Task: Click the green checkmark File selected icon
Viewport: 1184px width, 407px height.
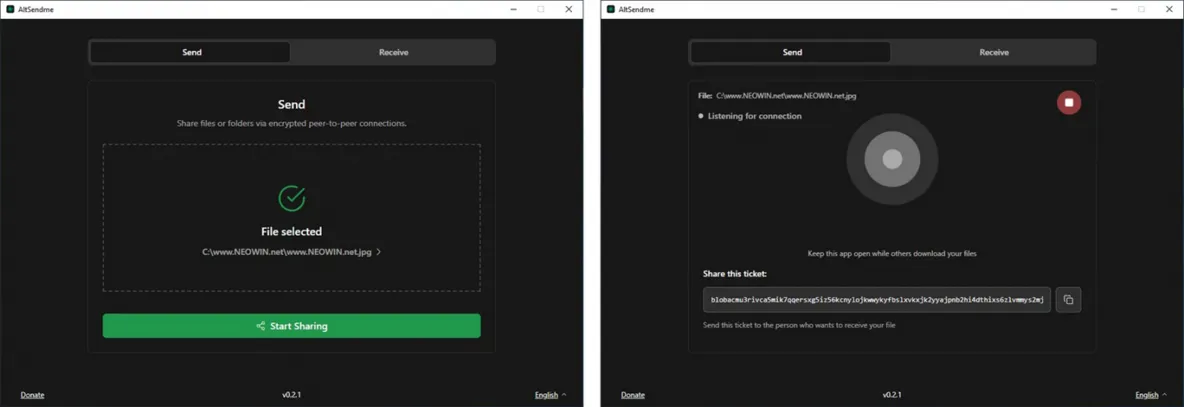Action: pyautogui.click(x=291, y=198)
